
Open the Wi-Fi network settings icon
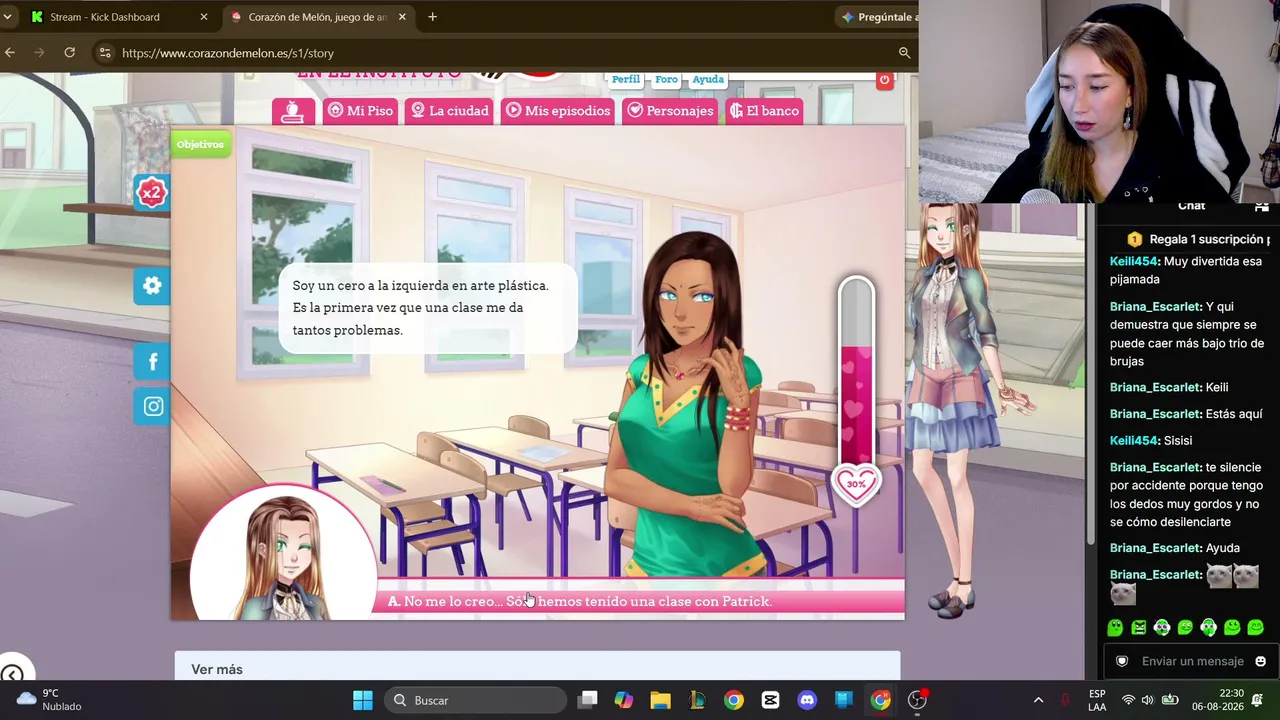(x=1128, y=700)
